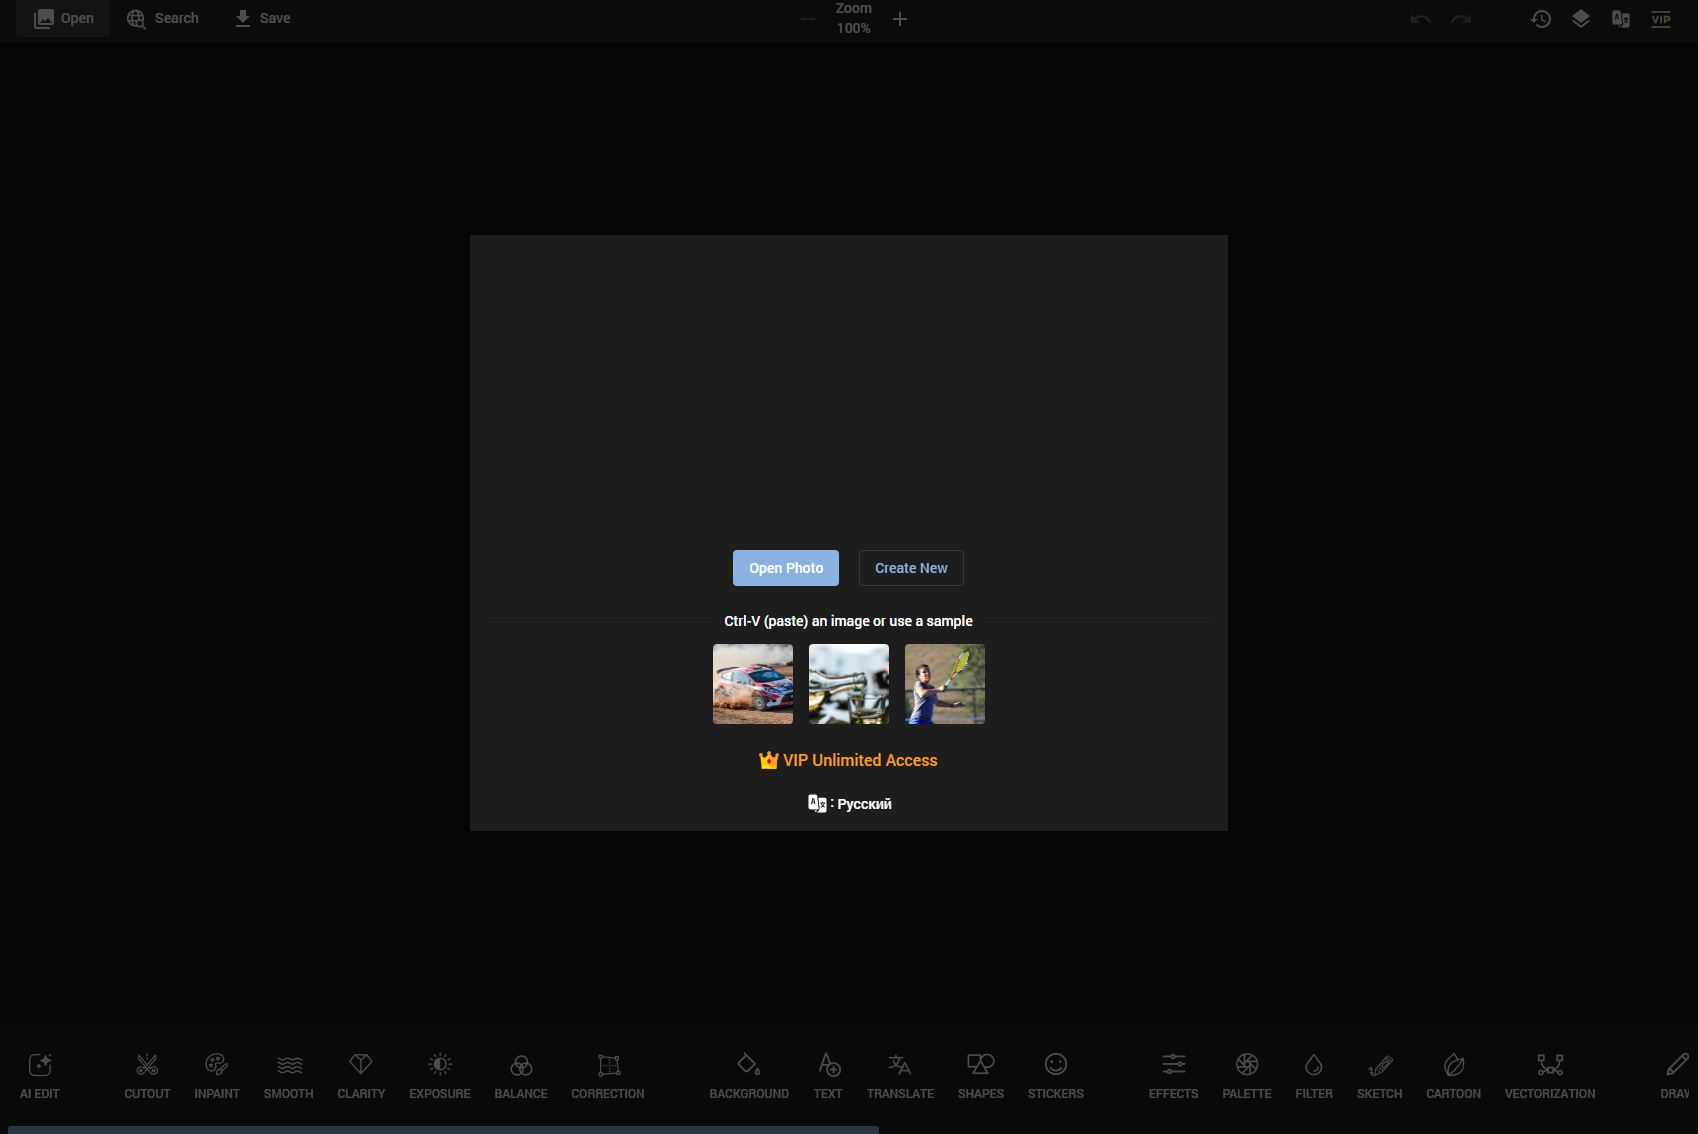Decrease zoom with the minus button
Viewport: 1698px width, 1134px height.
coord(808,19)
